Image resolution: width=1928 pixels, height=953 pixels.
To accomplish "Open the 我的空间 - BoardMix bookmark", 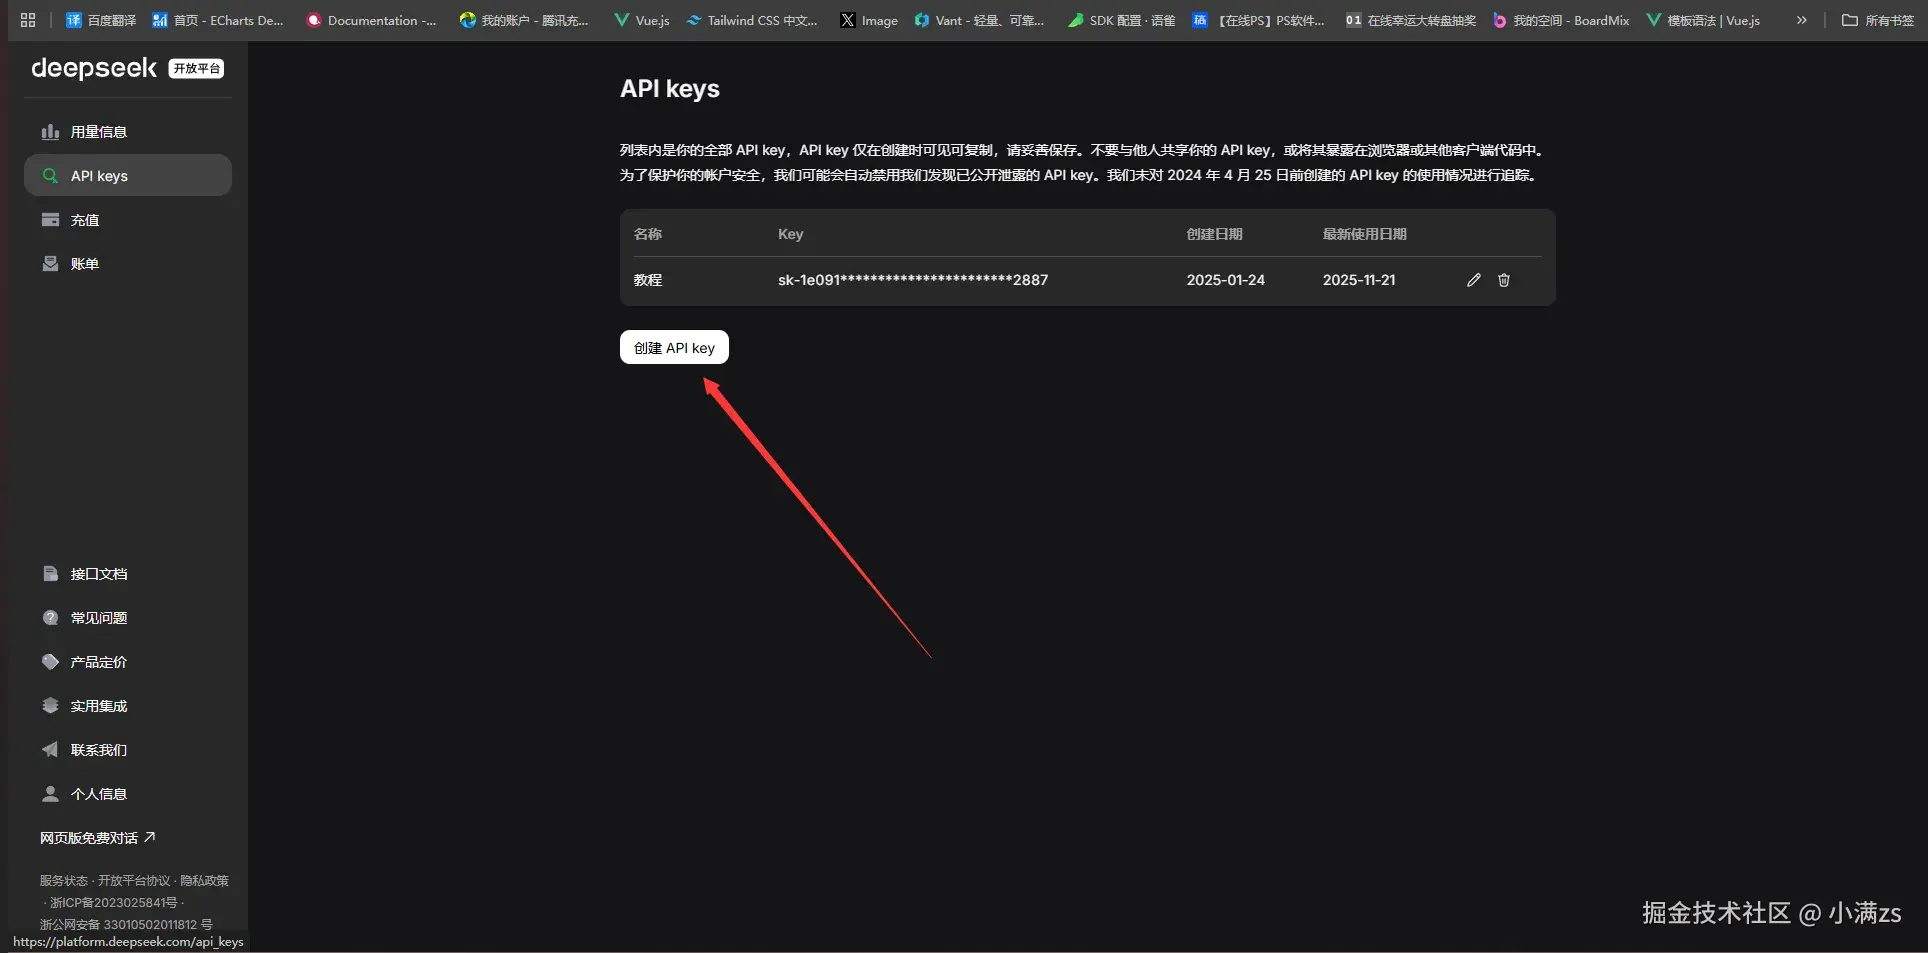I will tap(1560, 20).
